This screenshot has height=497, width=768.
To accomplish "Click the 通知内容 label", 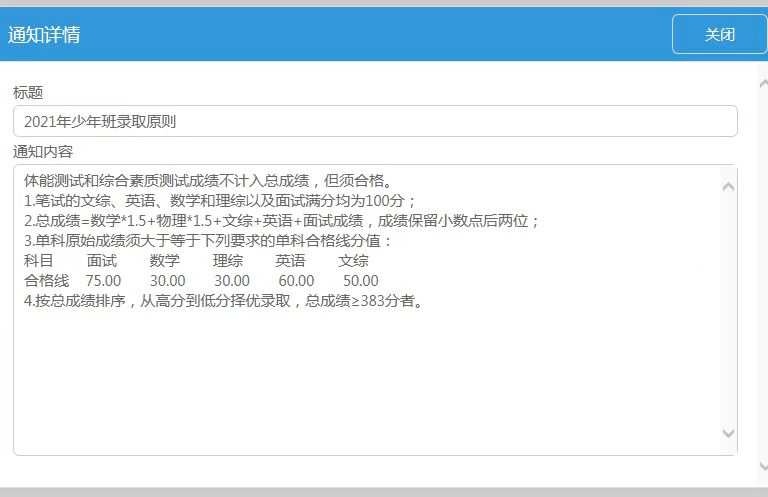I will coord(43,151).
